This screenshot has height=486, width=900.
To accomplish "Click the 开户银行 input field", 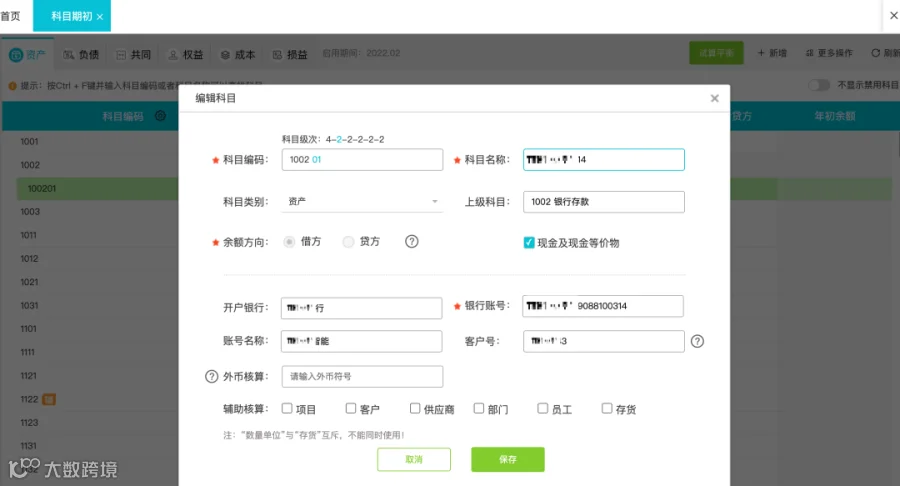I will (362, 308).
